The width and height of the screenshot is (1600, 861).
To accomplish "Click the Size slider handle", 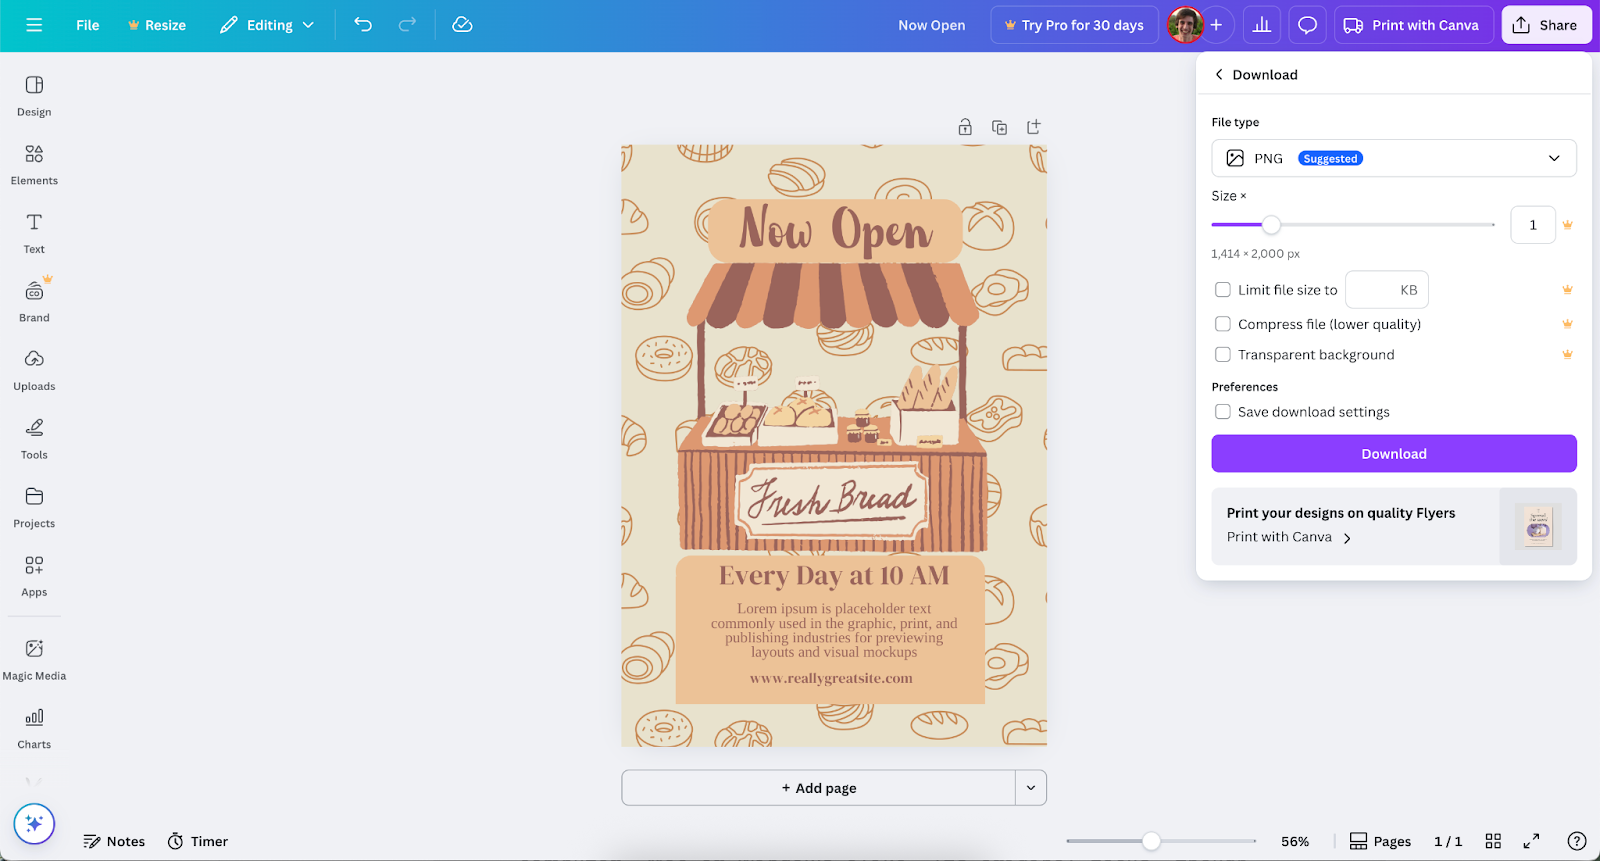I will [1271, 225].
